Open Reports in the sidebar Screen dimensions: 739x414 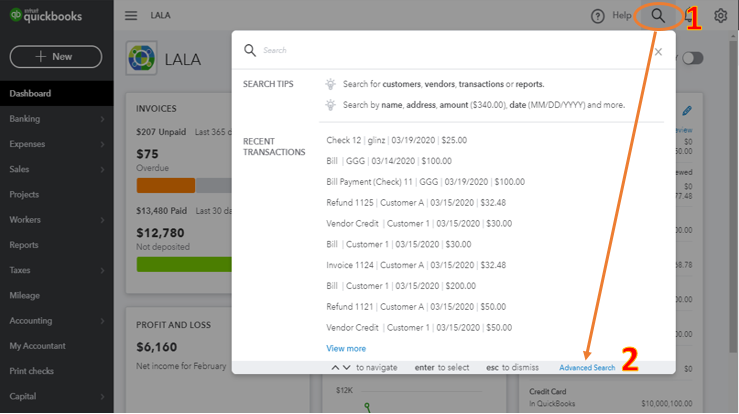[57, 245]
